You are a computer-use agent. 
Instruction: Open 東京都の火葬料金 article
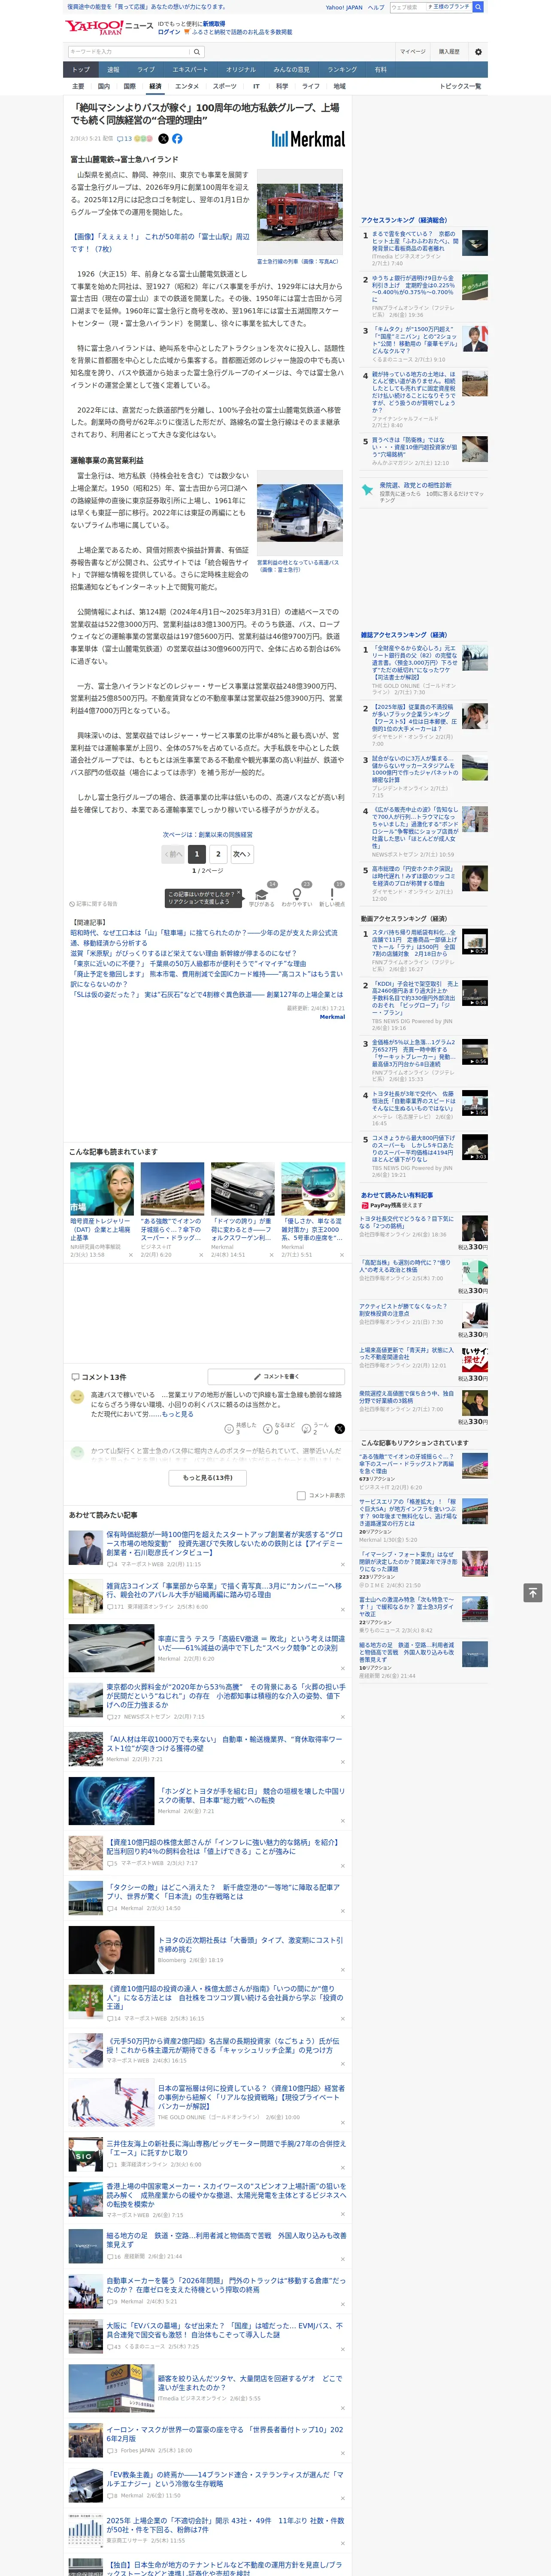coord(226,1695)
